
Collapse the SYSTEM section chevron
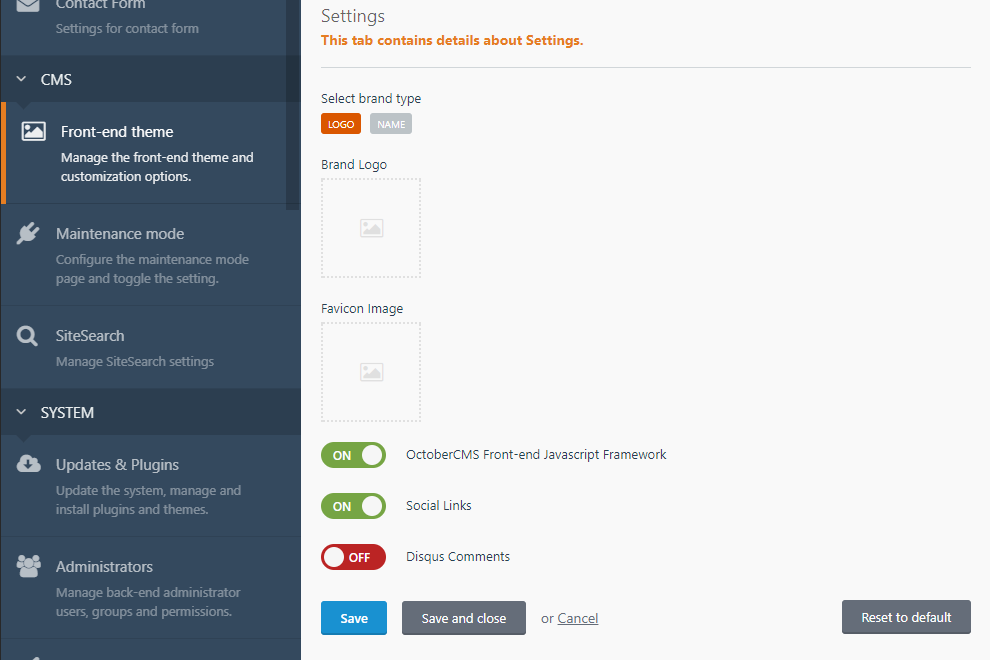21,412
